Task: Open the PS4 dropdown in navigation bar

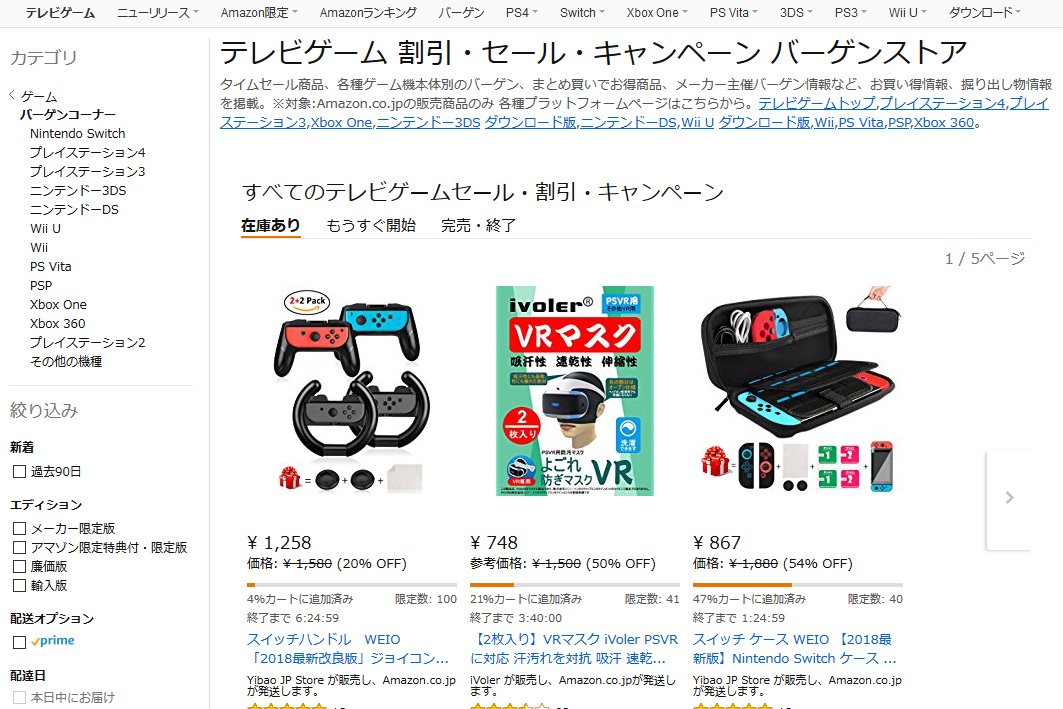Action: point(521,12)
